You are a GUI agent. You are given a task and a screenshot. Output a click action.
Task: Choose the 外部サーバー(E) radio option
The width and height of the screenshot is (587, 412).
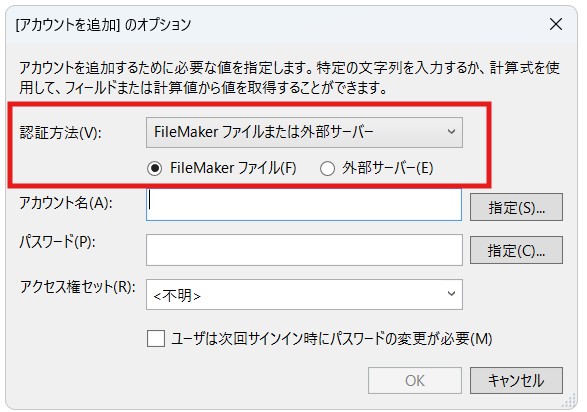click(327, 168)
